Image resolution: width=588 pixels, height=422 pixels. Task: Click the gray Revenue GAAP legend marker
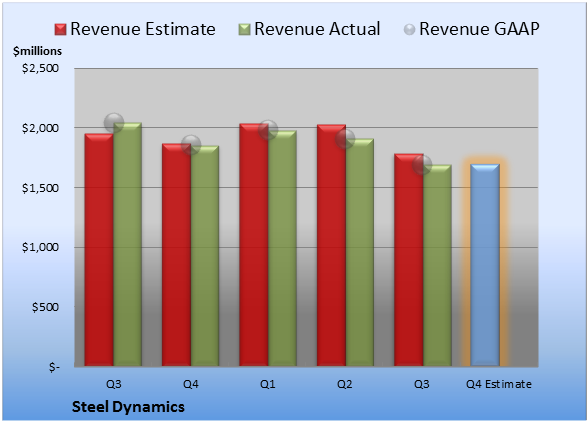tap(409, 30)
